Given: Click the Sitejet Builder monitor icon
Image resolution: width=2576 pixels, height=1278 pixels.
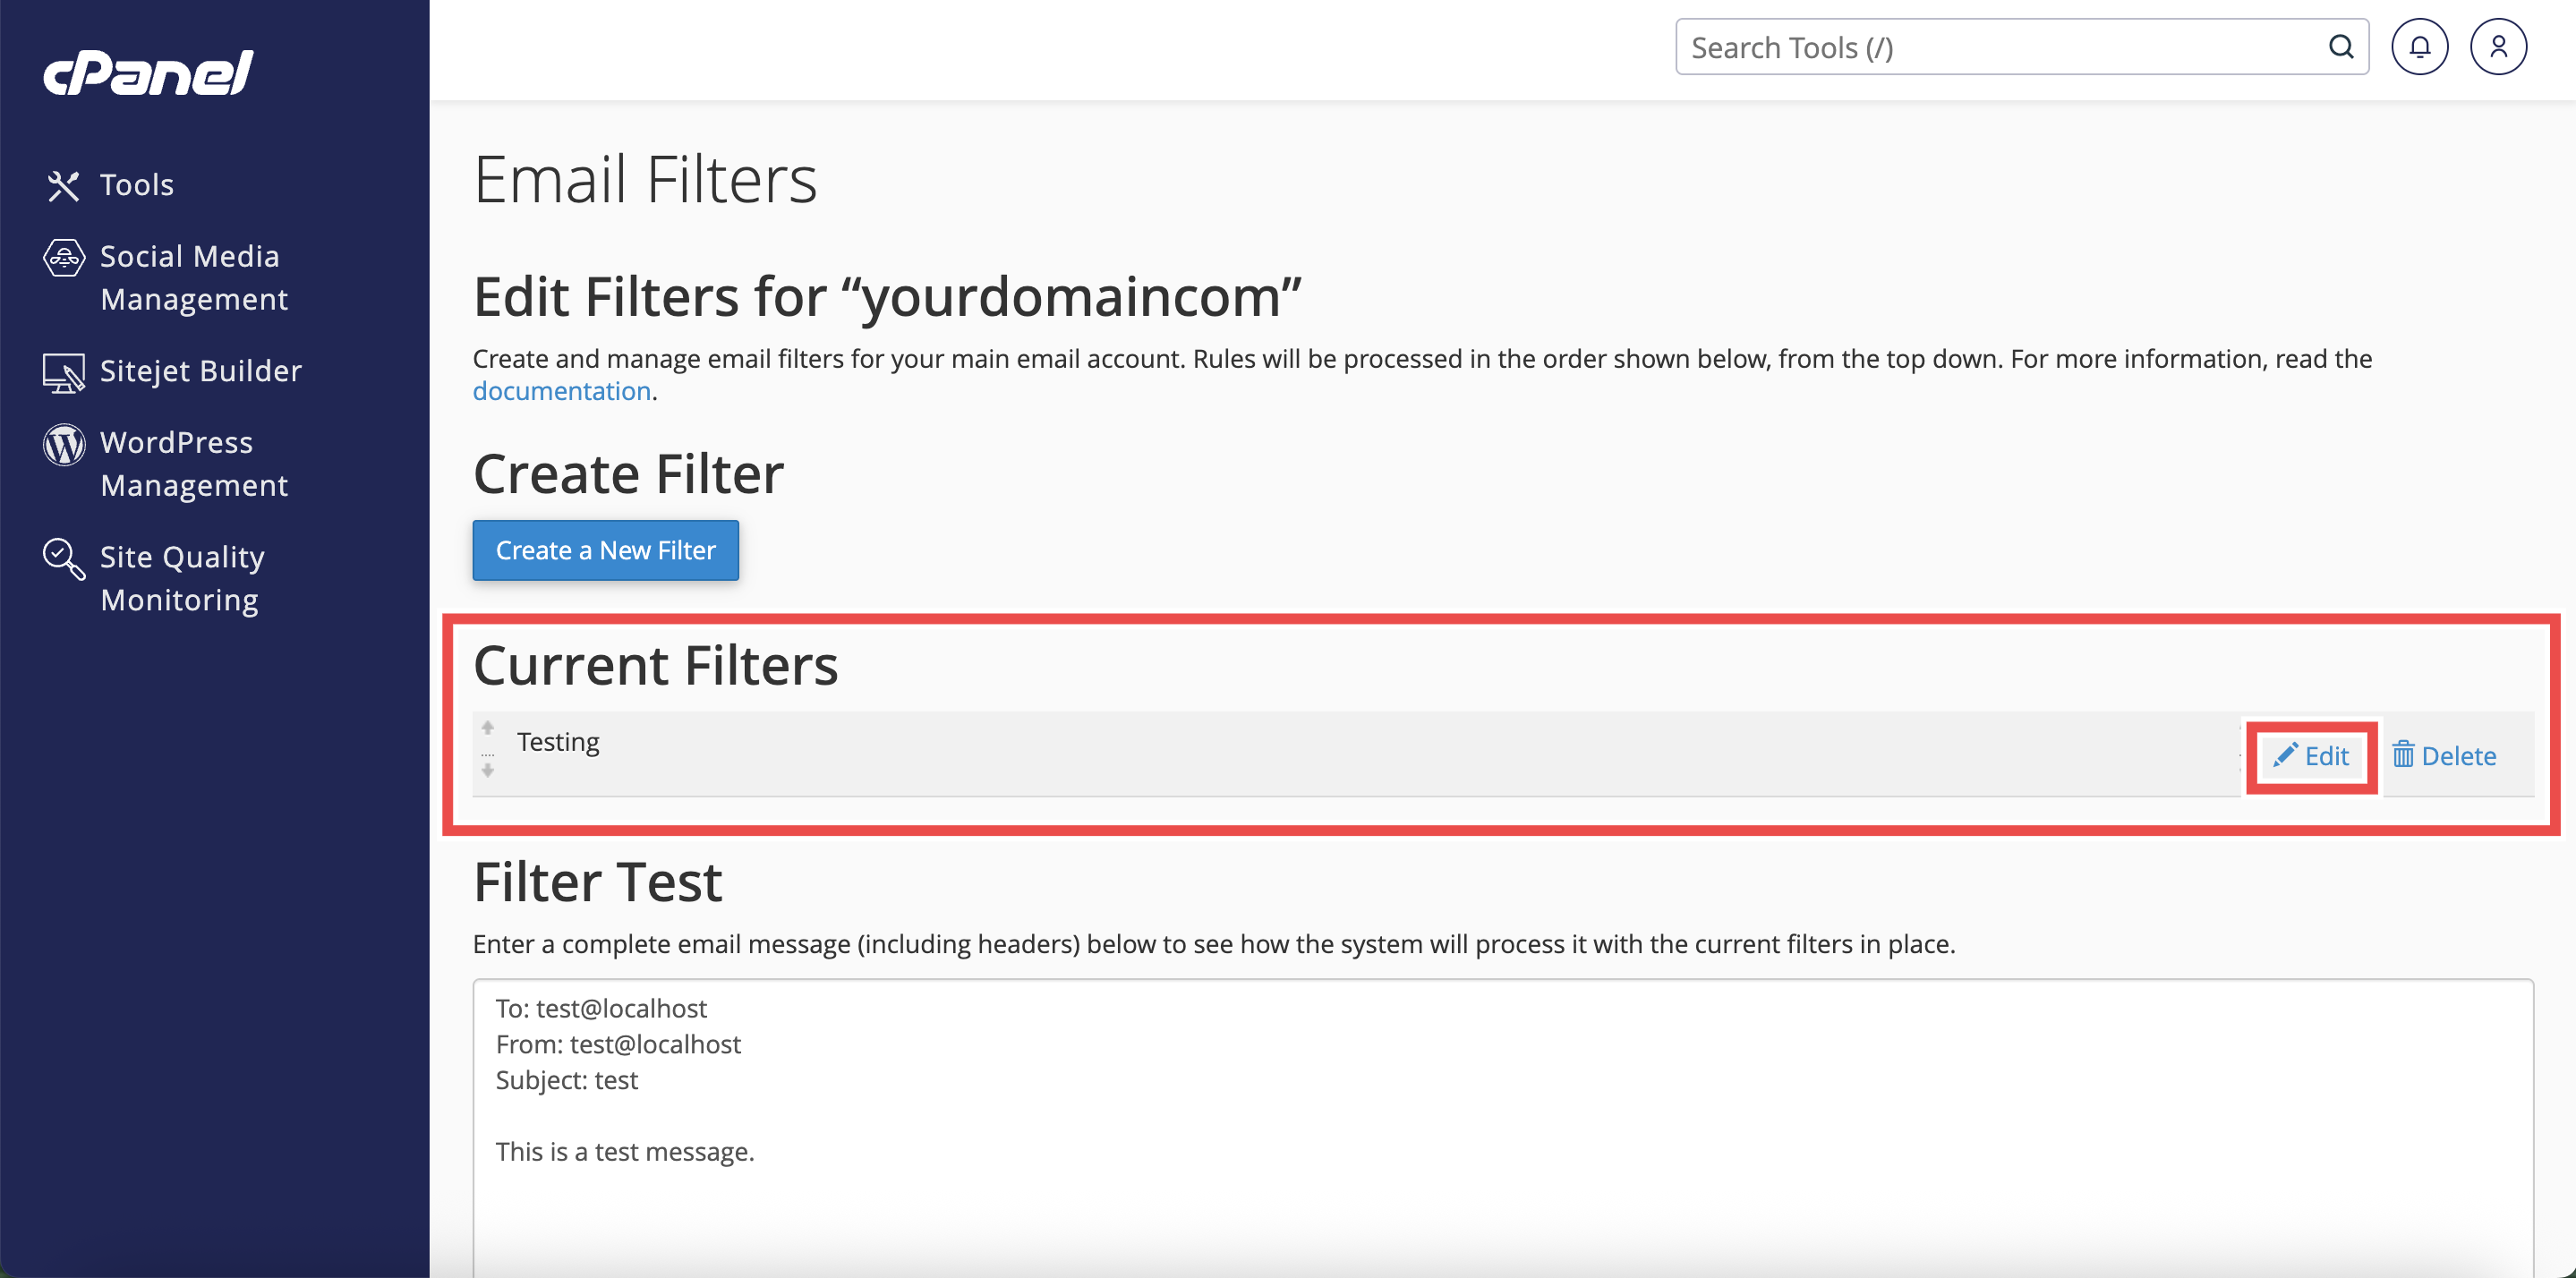Looking at the screenshot, I should pyautogui.click(x=63, y=372).
